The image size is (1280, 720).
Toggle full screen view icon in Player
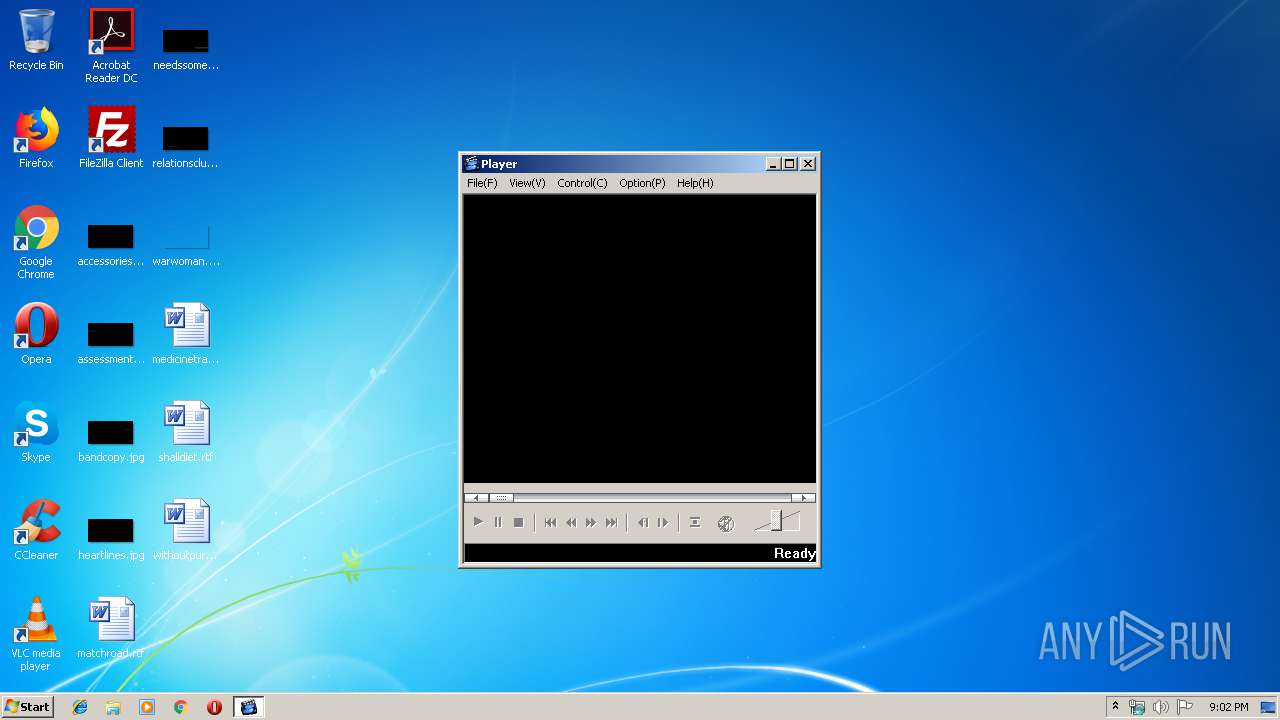coord(695,522)
